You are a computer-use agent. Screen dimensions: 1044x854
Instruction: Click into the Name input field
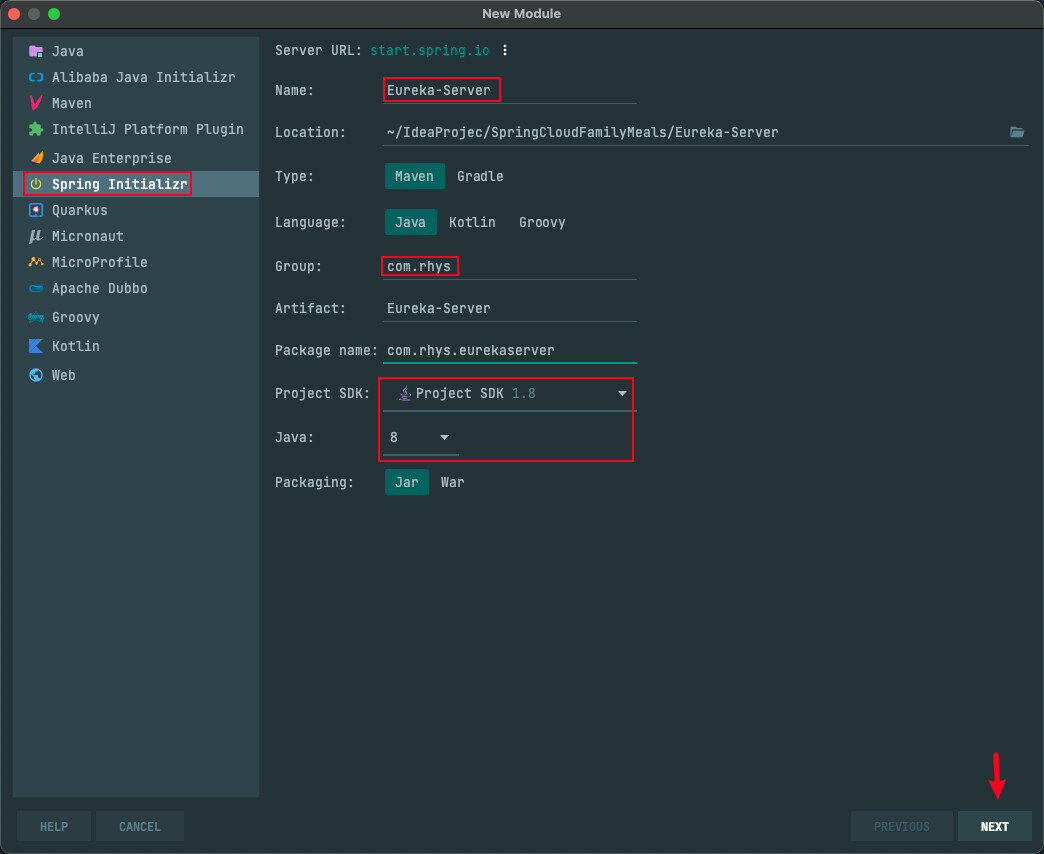pos(509,90)
